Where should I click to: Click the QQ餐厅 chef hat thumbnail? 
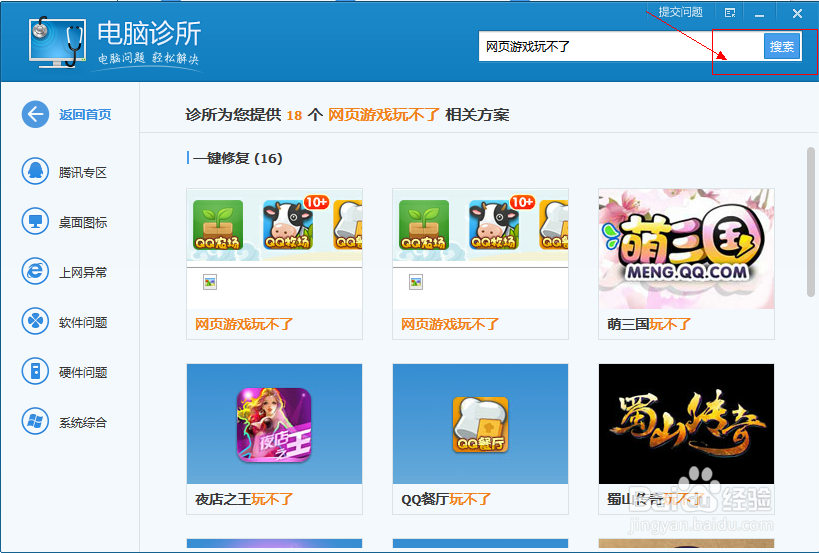click(481, 424)
